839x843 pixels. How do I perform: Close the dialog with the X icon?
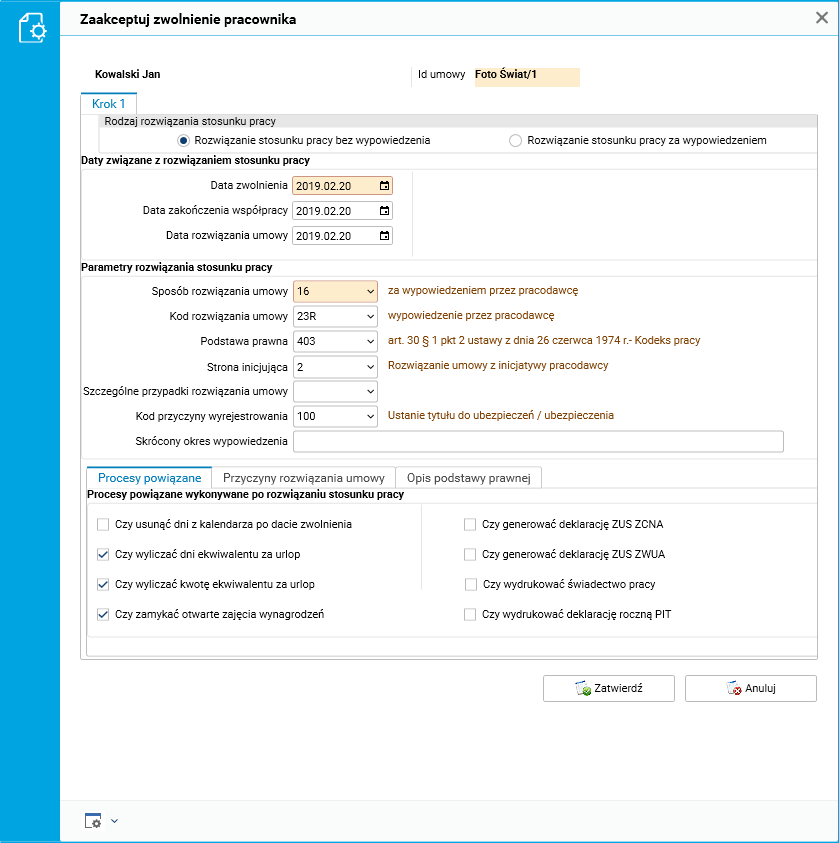[x=822, y=17]
